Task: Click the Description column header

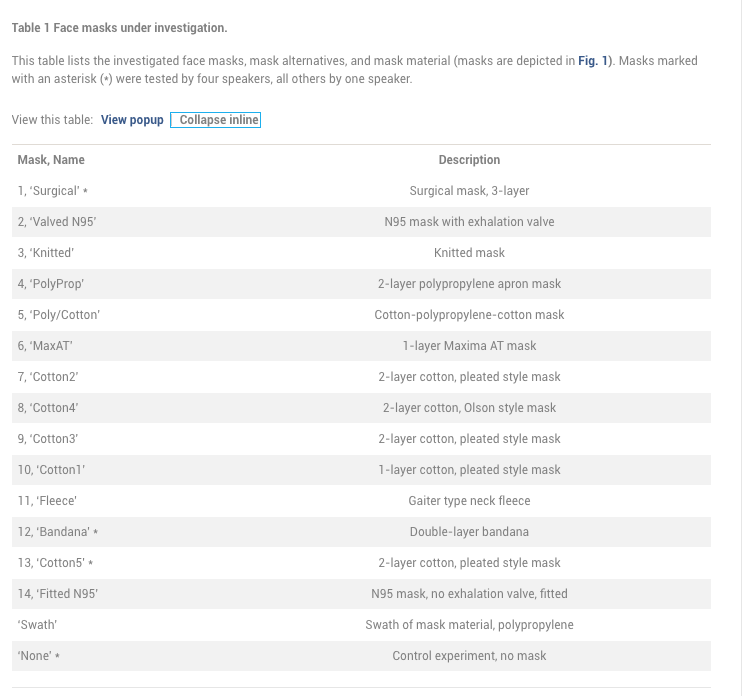Action: 469,160
